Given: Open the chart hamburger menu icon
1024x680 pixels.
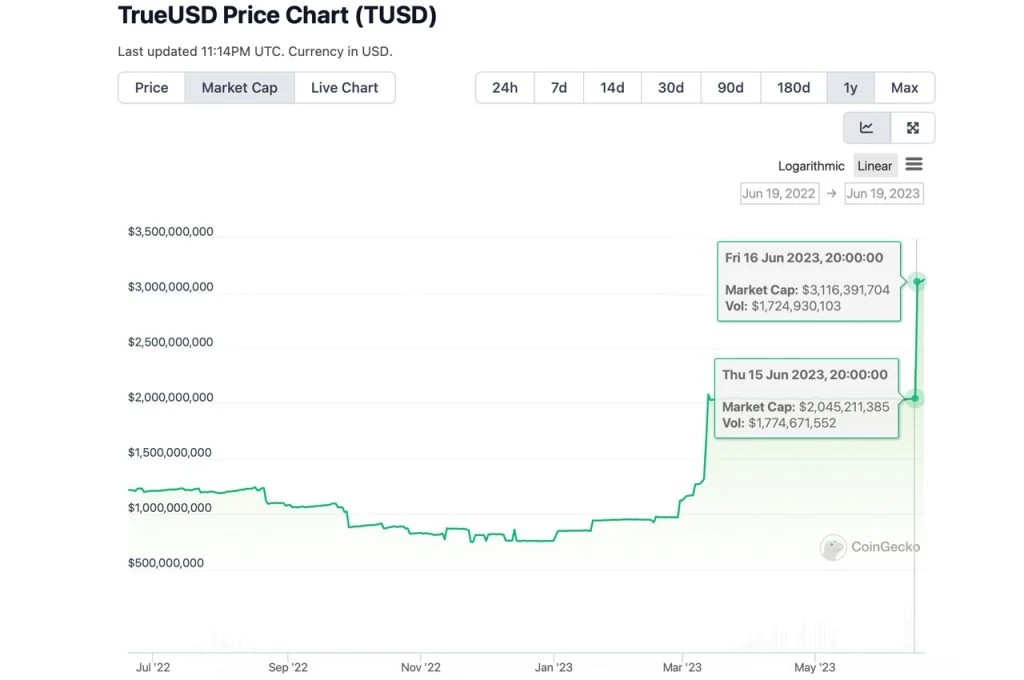Looking at the screenshot, I should pos(914,165).
